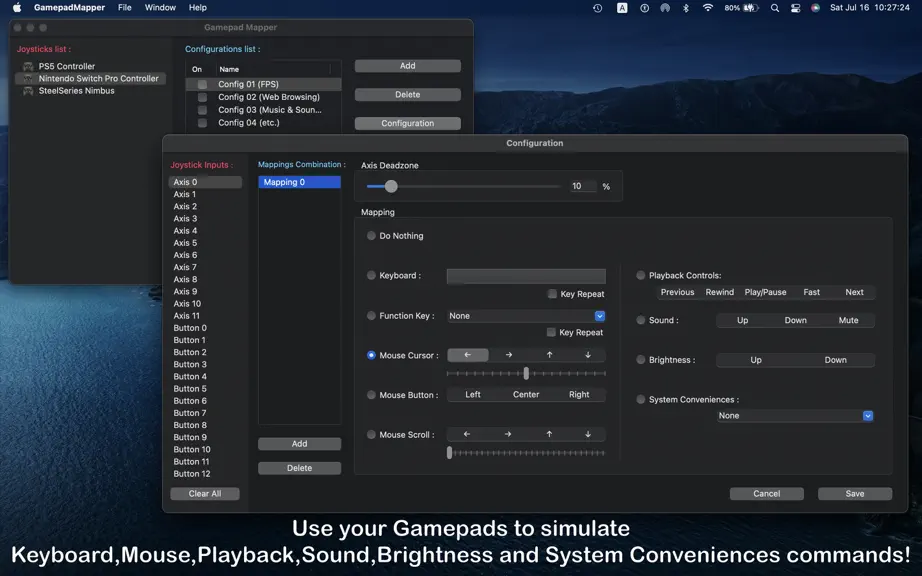
Task: Cancel the configuration dialog
Action: (767, 494)
